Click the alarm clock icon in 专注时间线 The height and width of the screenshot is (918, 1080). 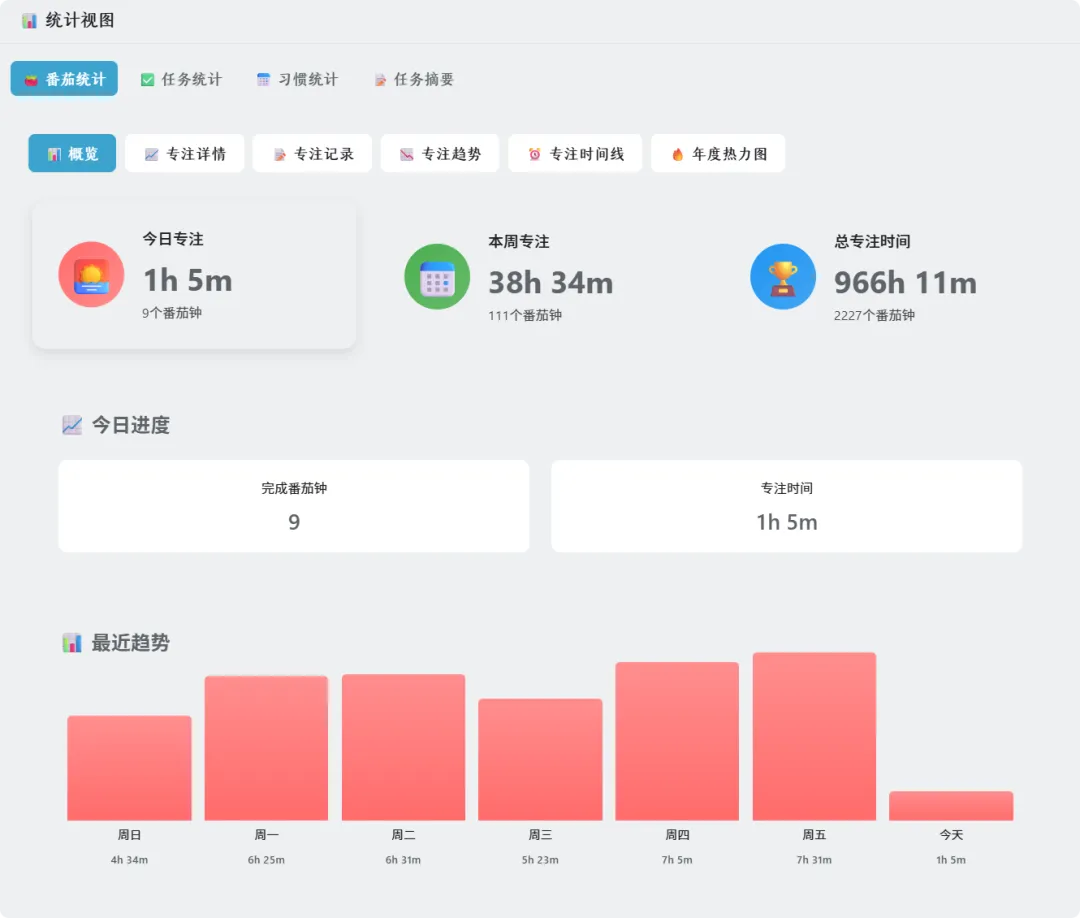pos(534,154)
